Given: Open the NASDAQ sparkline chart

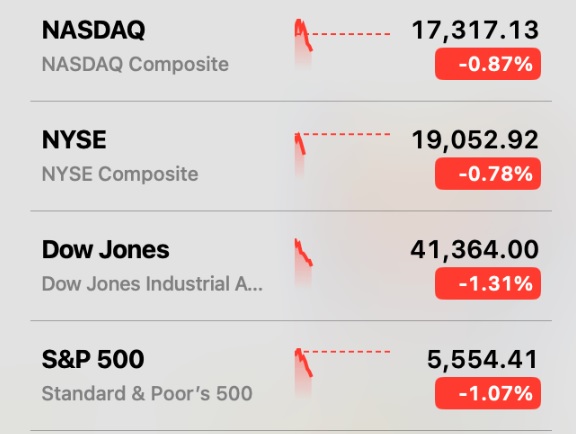Looking at the screenshot, I should [342, 44].
